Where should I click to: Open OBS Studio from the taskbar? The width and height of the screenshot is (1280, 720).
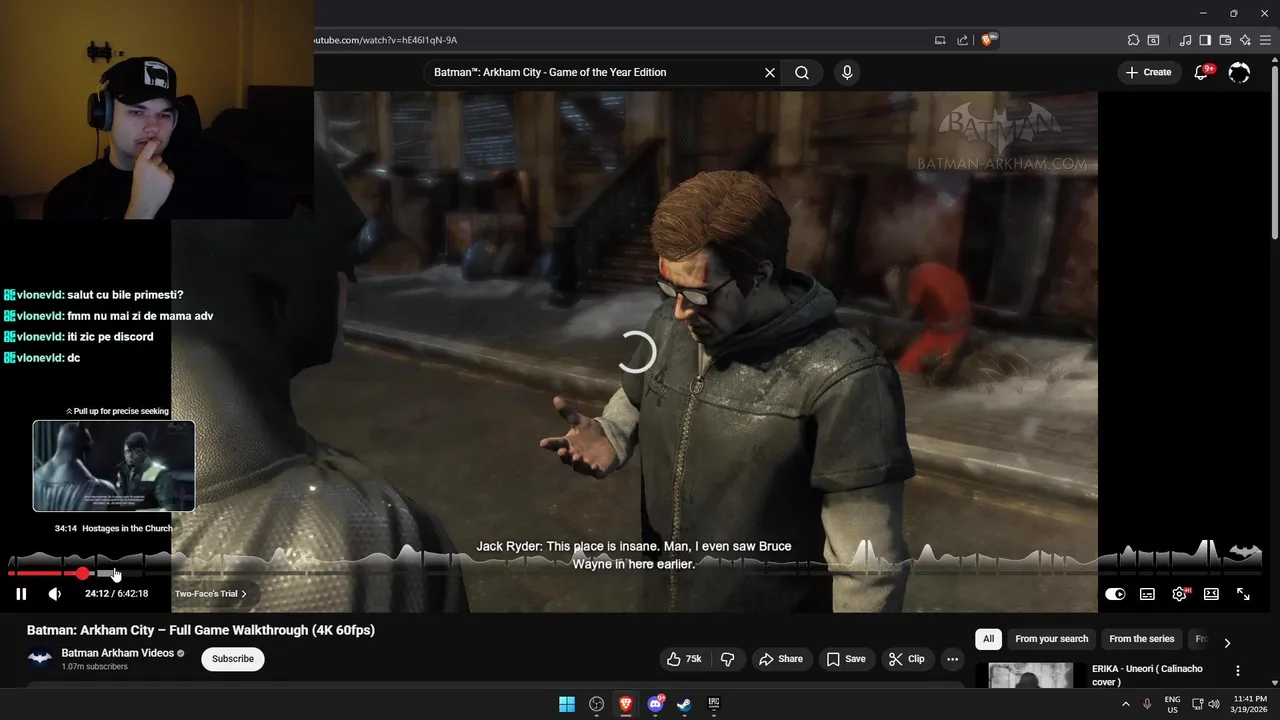coord(597,704)
